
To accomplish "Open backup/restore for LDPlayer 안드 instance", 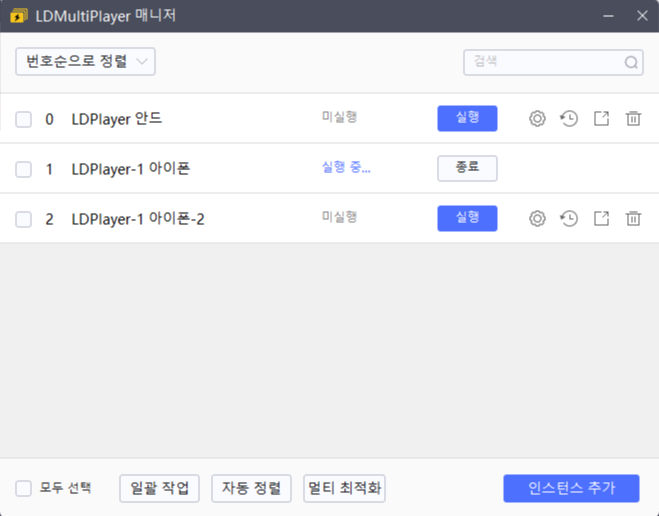I will (x=569, y=118).
